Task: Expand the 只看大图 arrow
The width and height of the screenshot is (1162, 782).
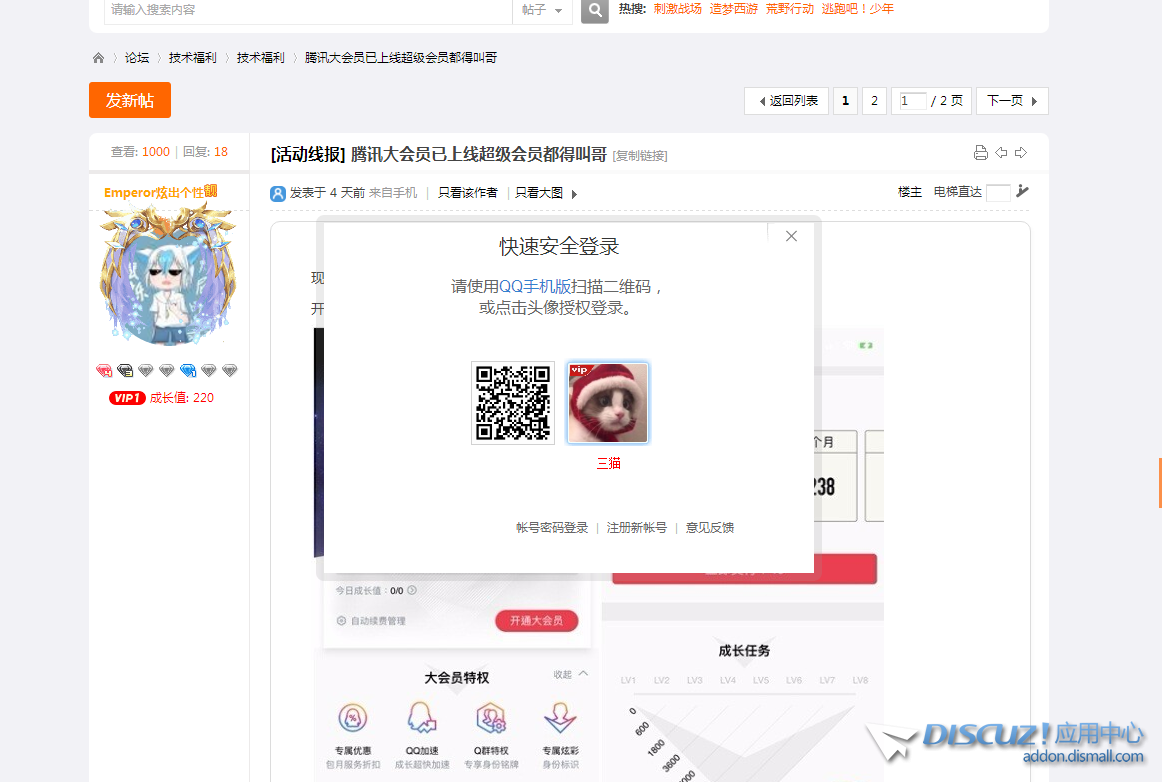Action: (574, 194)
